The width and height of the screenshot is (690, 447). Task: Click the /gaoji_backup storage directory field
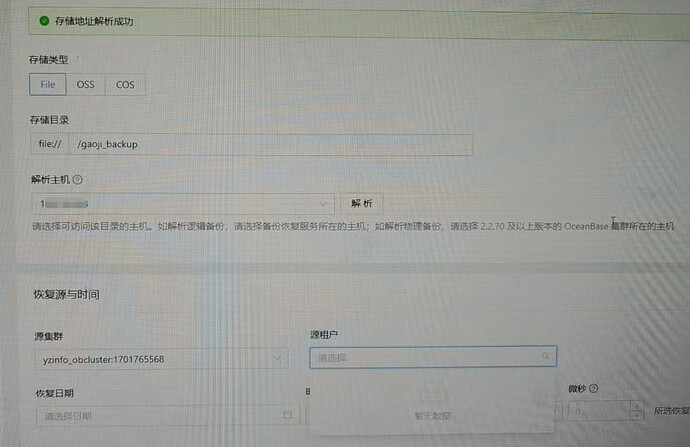(x=271, y=144)
